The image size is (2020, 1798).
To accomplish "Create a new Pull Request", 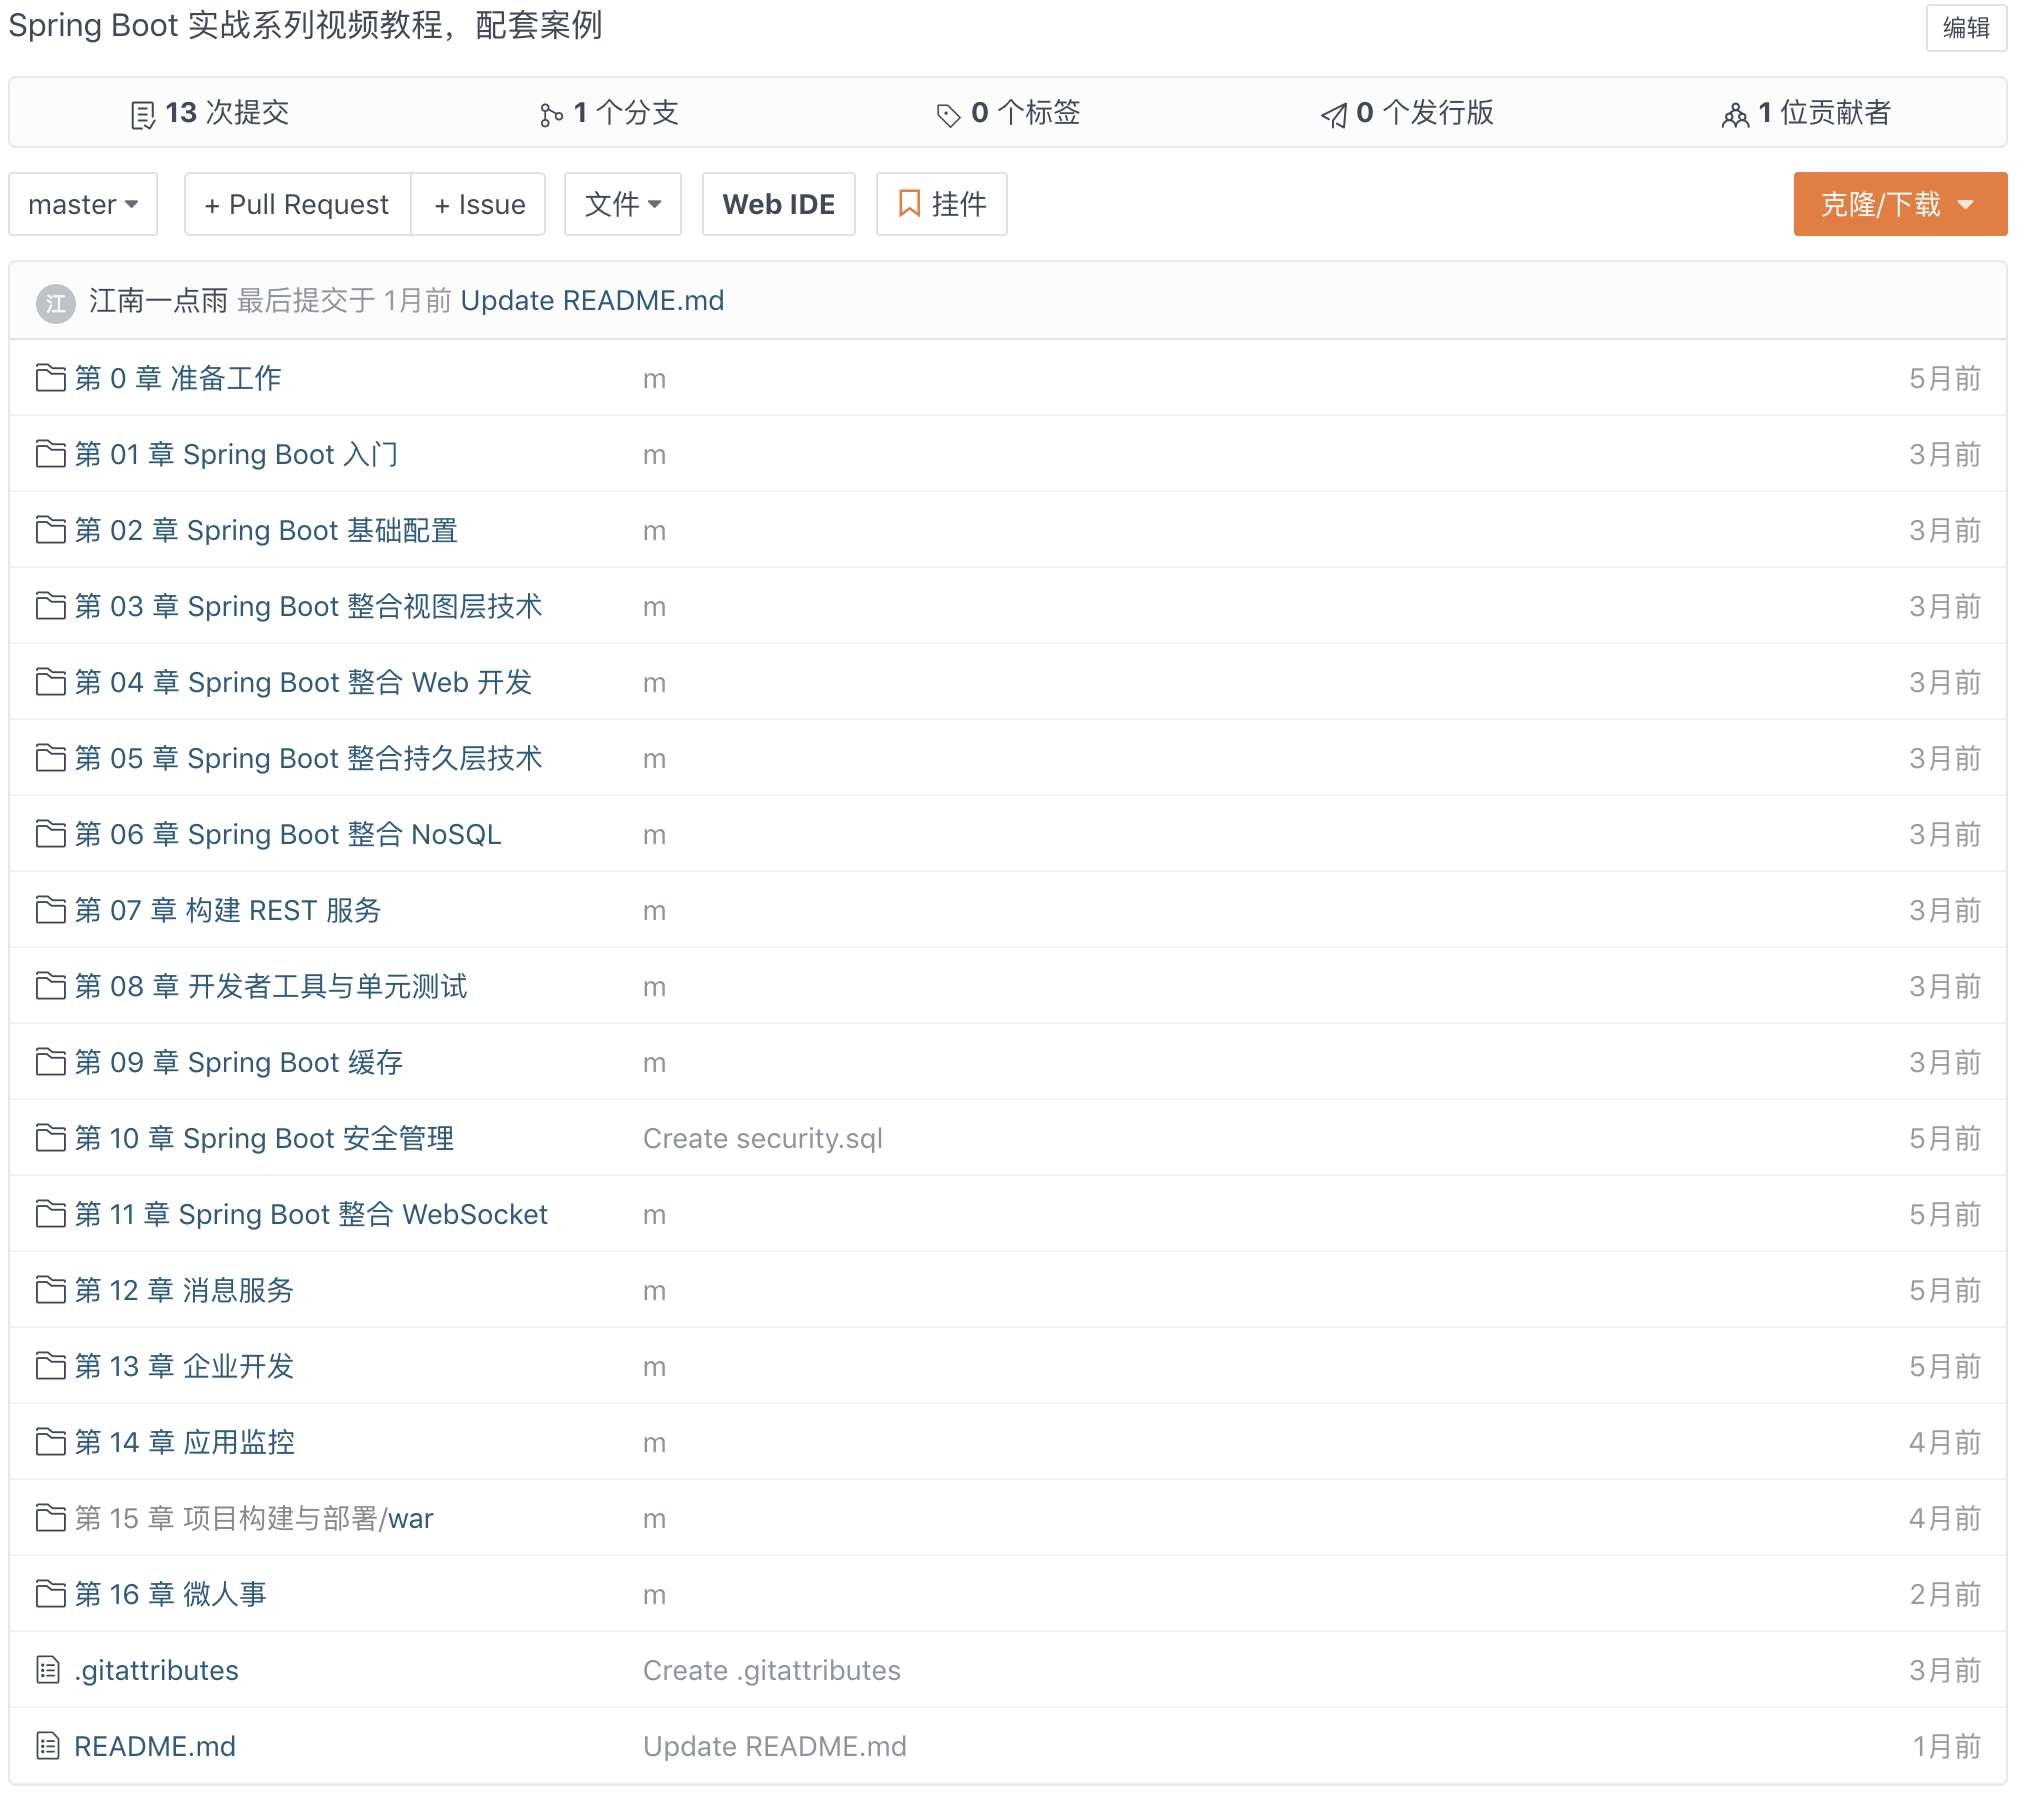I will point(297,204).
